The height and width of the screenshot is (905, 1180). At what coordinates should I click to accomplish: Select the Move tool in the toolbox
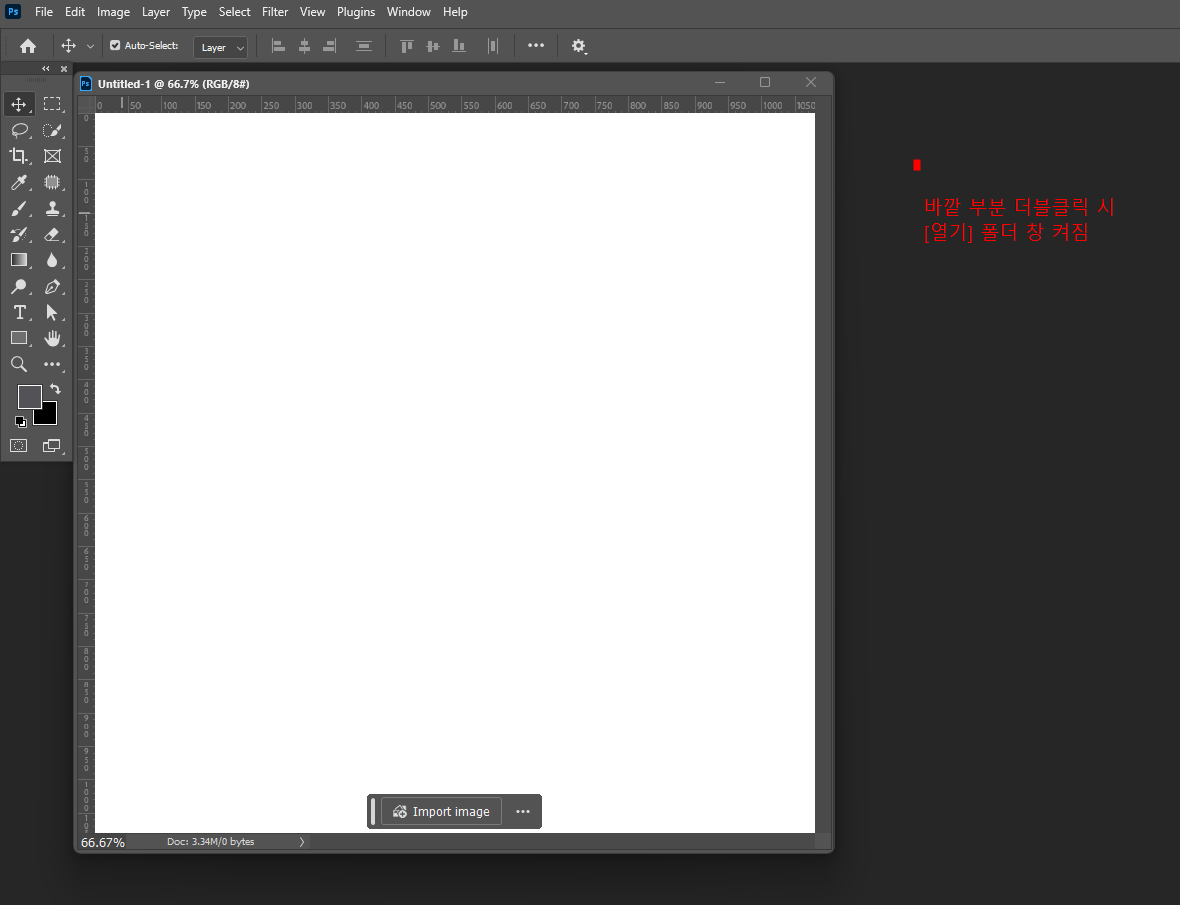[19, 104]
